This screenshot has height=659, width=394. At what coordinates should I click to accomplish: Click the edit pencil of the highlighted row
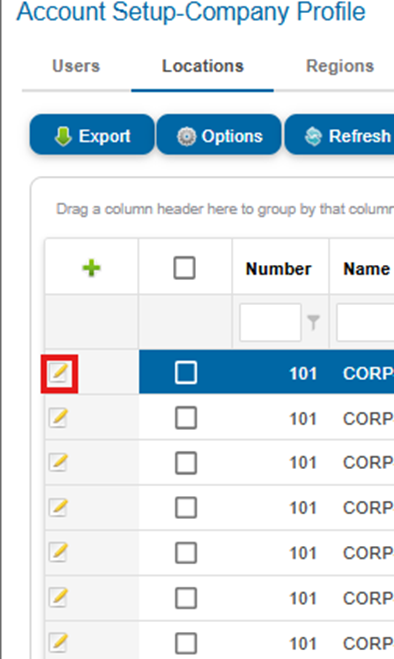click(x=58, y=373)
